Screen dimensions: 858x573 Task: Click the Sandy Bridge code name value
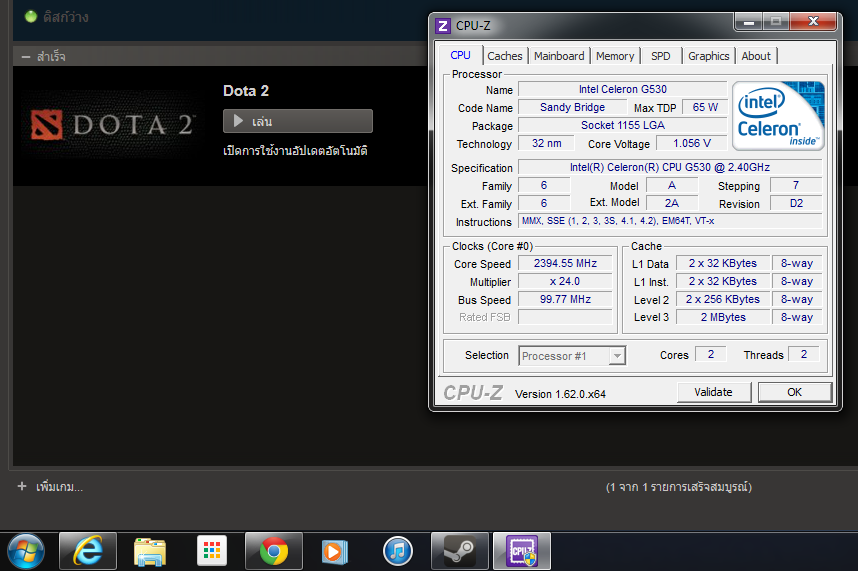click(572, 107)
